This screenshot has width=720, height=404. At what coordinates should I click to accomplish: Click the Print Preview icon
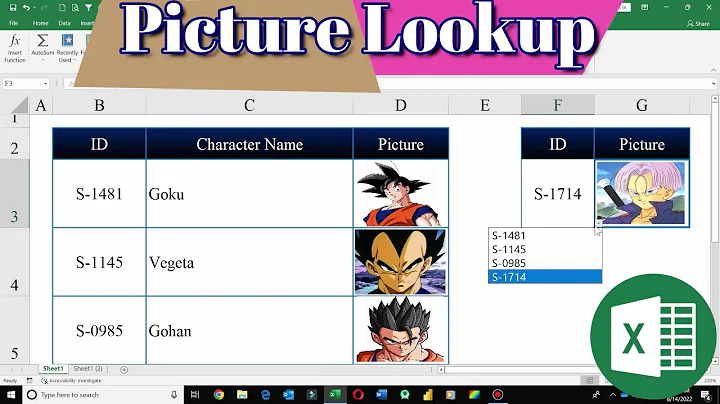(x=75, y=7)
